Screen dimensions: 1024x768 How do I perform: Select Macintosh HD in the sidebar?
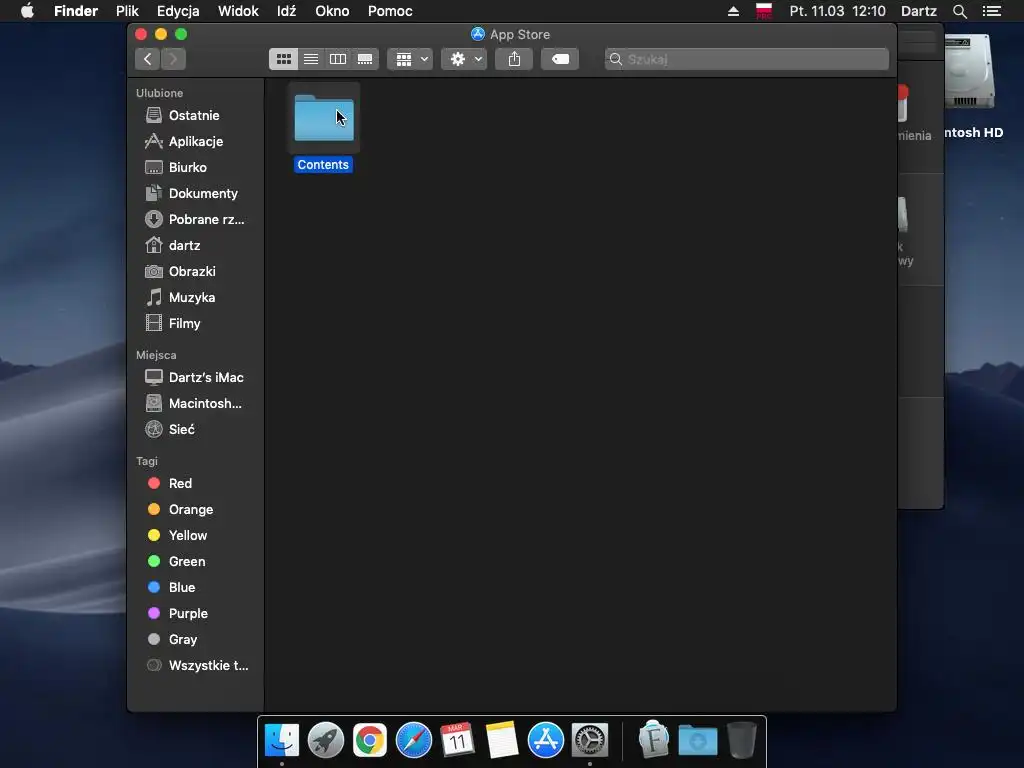click(x=205, y=404)
